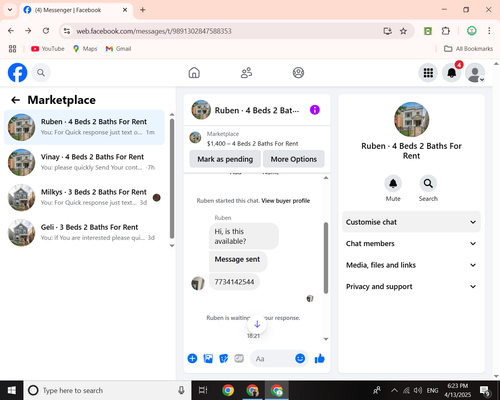Image resolution: width=500 pixels, height=400 pixels.
Task: Bookmark this page with star icon
Action: [403, 31]
